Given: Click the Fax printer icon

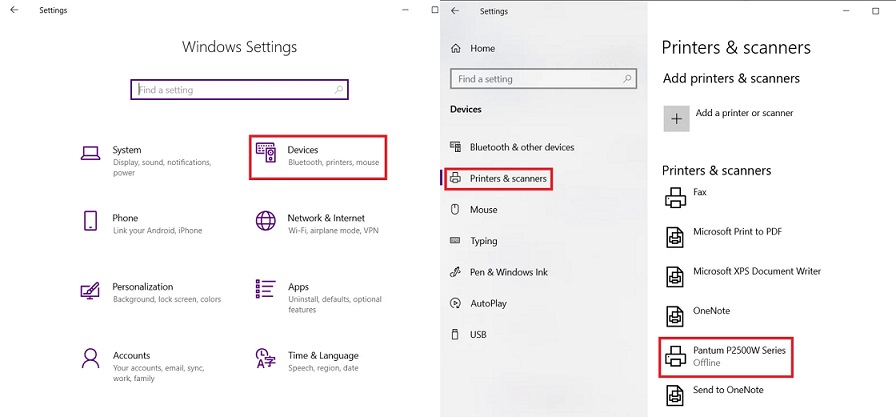Looking at the screenshot, I should pyautogui.click(x=675, y=198).
